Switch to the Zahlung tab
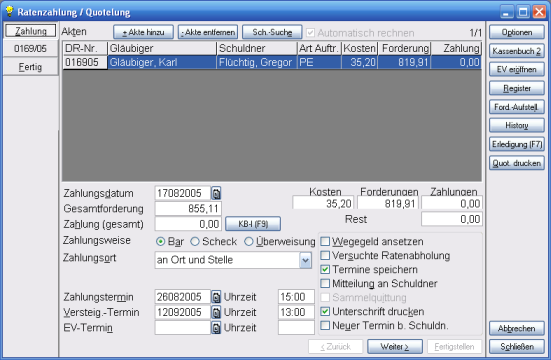The width and height of the screenshot is (551, 360). coord(31,31)
